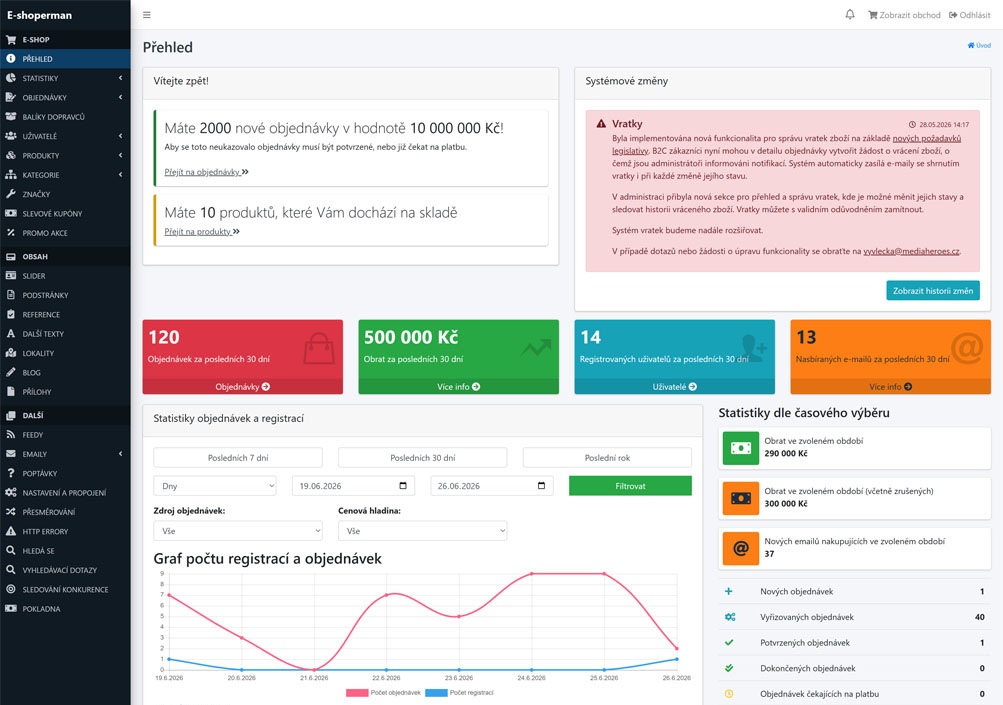Expand the Statistiky sidebar submenu

(120, 78)
